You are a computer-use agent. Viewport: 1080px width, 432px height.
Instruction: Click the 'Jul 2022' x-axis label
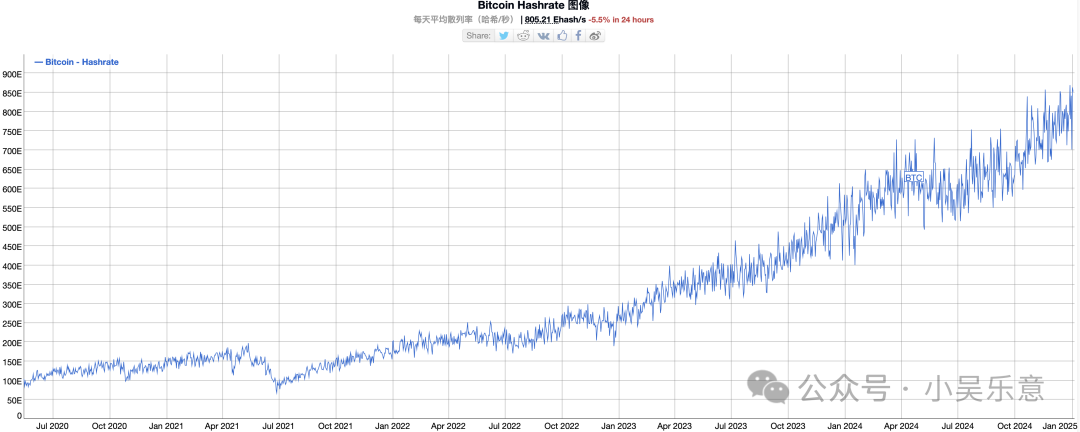(504, 426)
